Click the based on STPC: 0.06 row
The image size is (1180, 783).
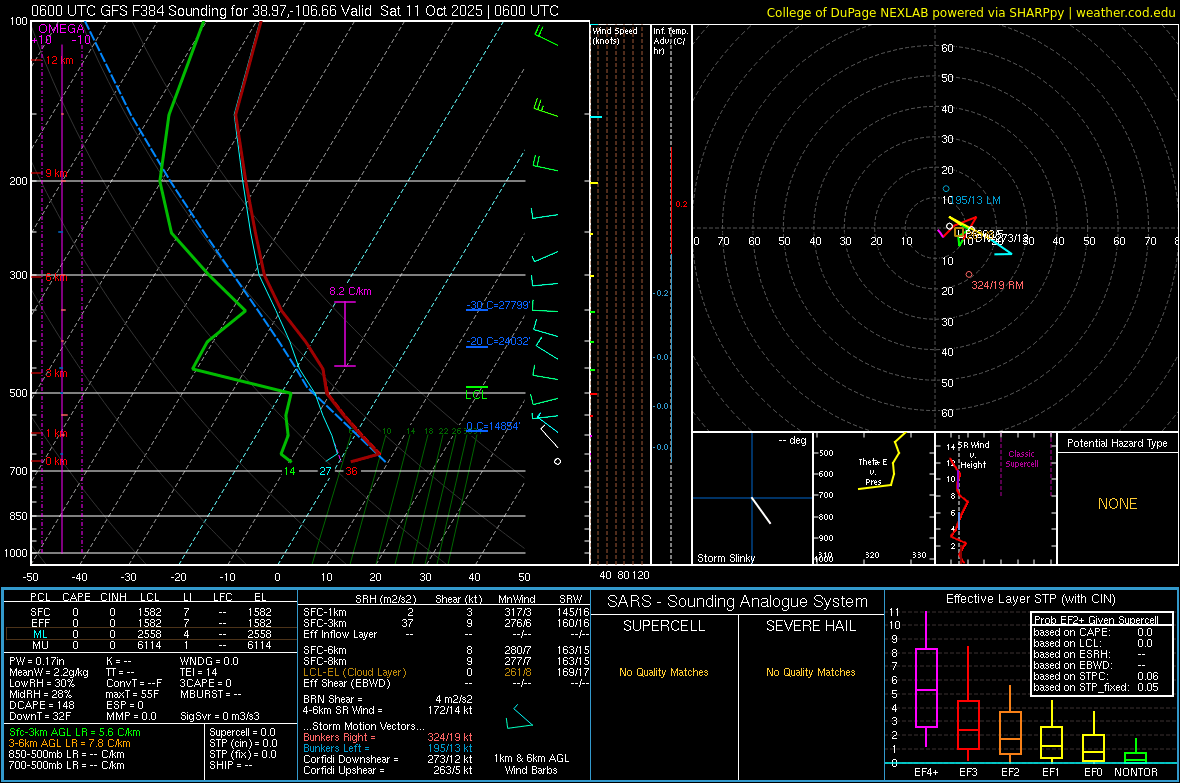click(1096, 676)
